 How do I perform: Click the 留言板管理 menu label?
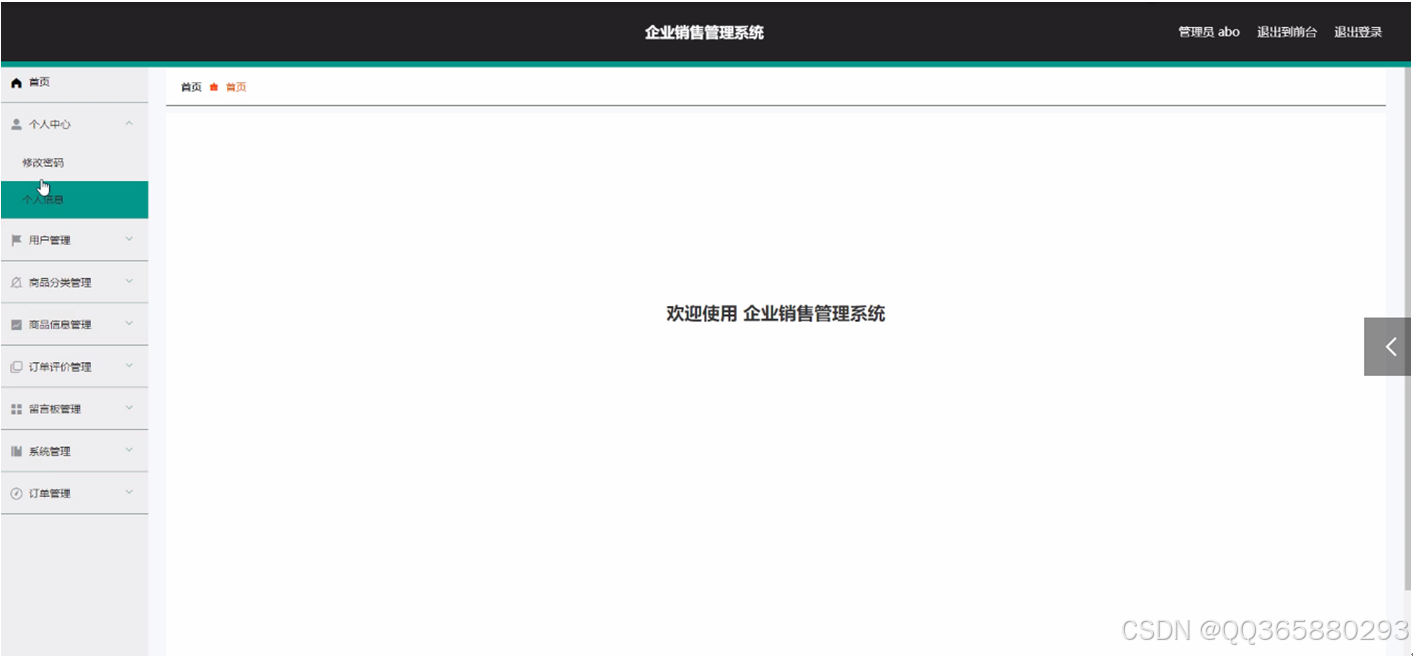(55, 409)
